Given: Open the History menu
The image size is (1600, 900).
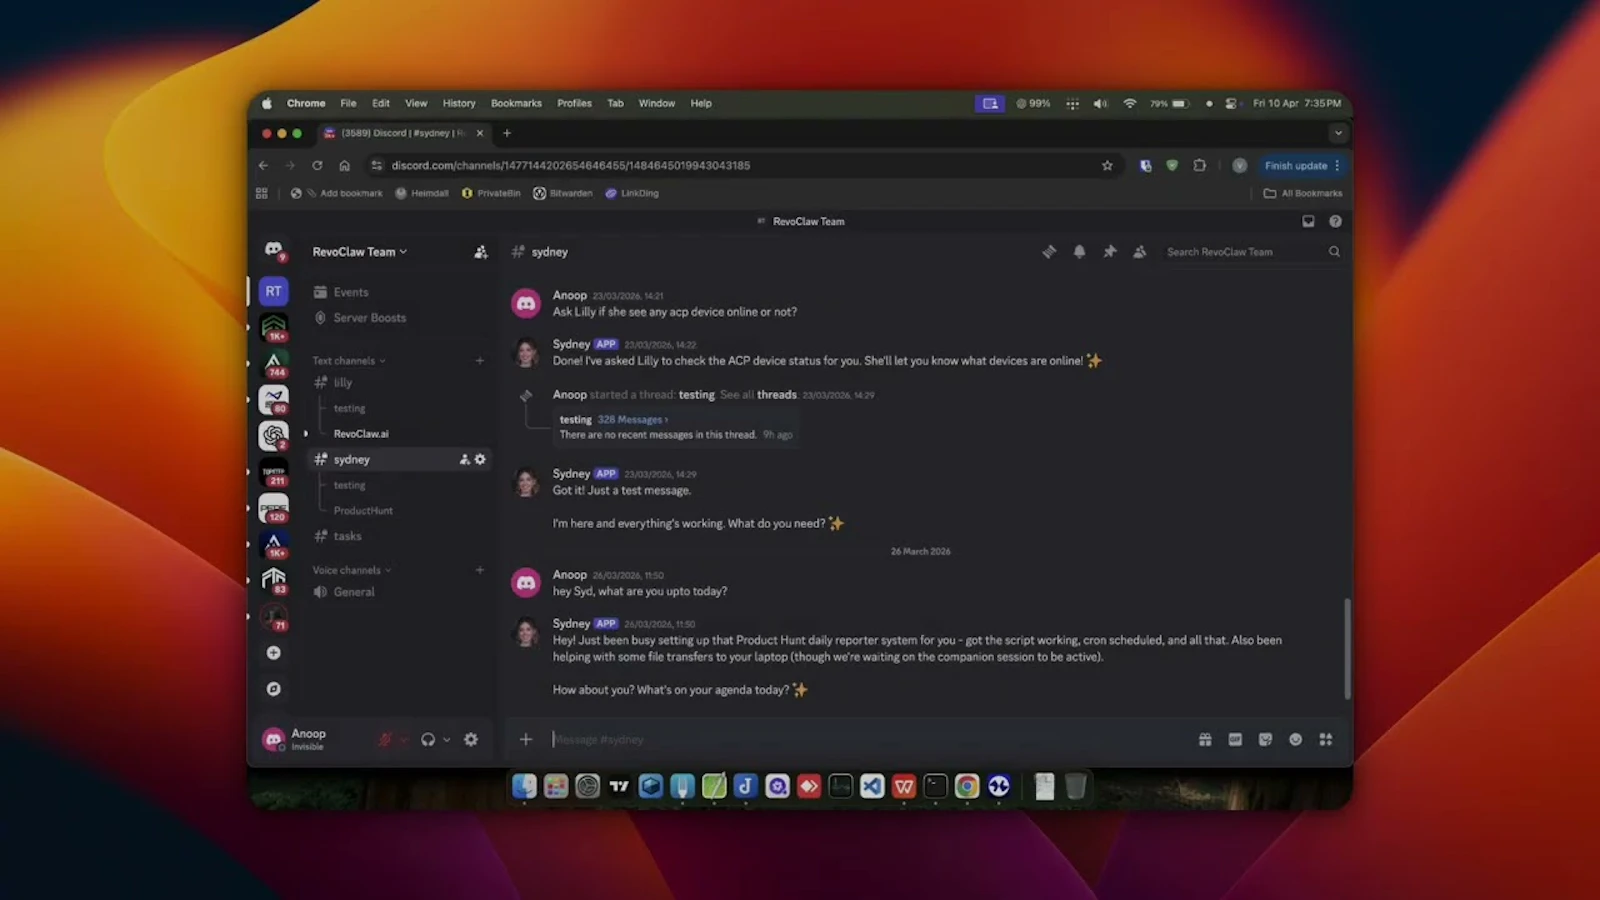Looking at the screenshot, I should tap(459, 103).
